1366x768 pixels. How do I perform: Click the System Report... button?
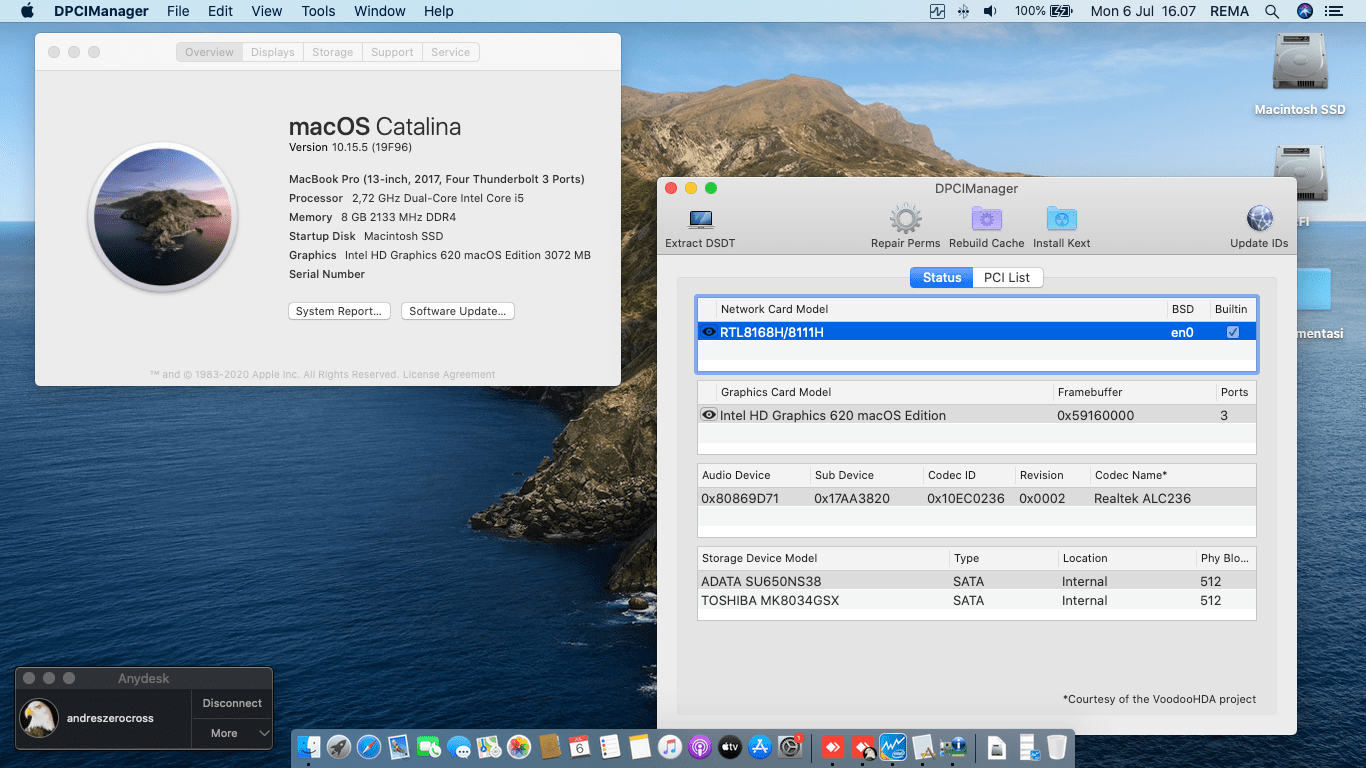339,311
